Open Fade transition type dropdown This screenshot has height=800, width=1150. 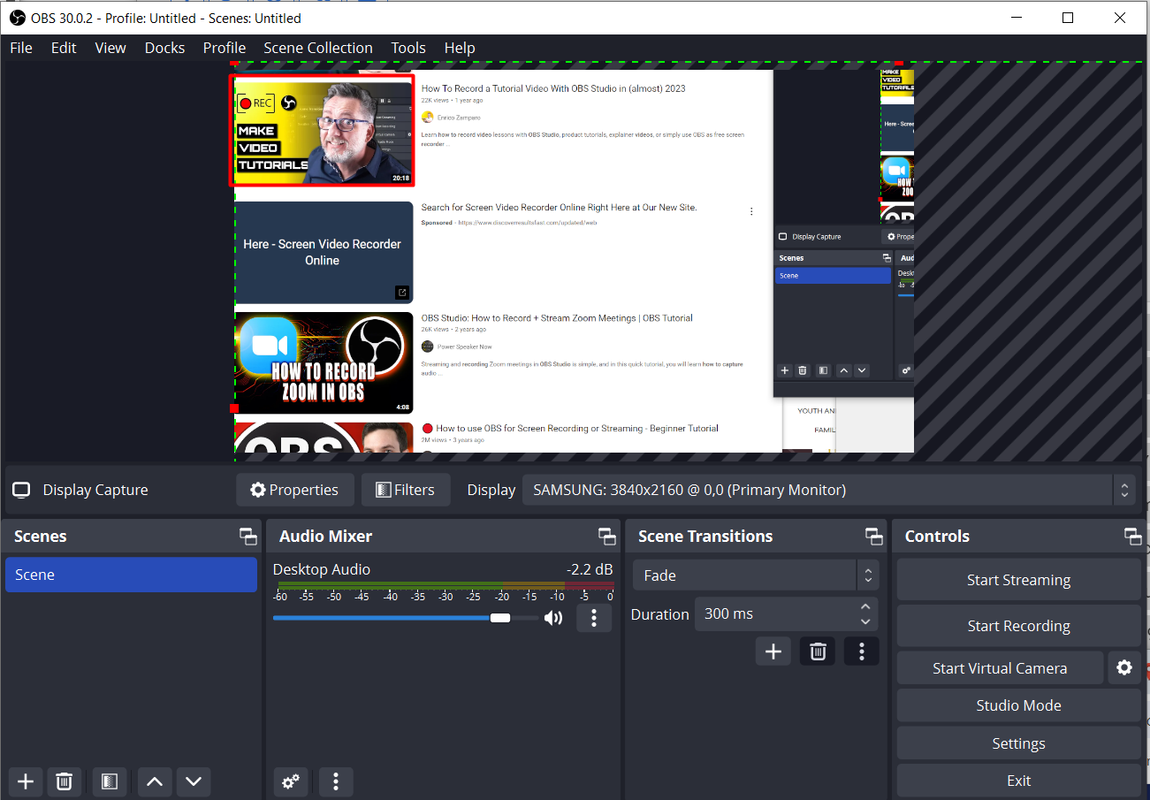tap(755, 576)
